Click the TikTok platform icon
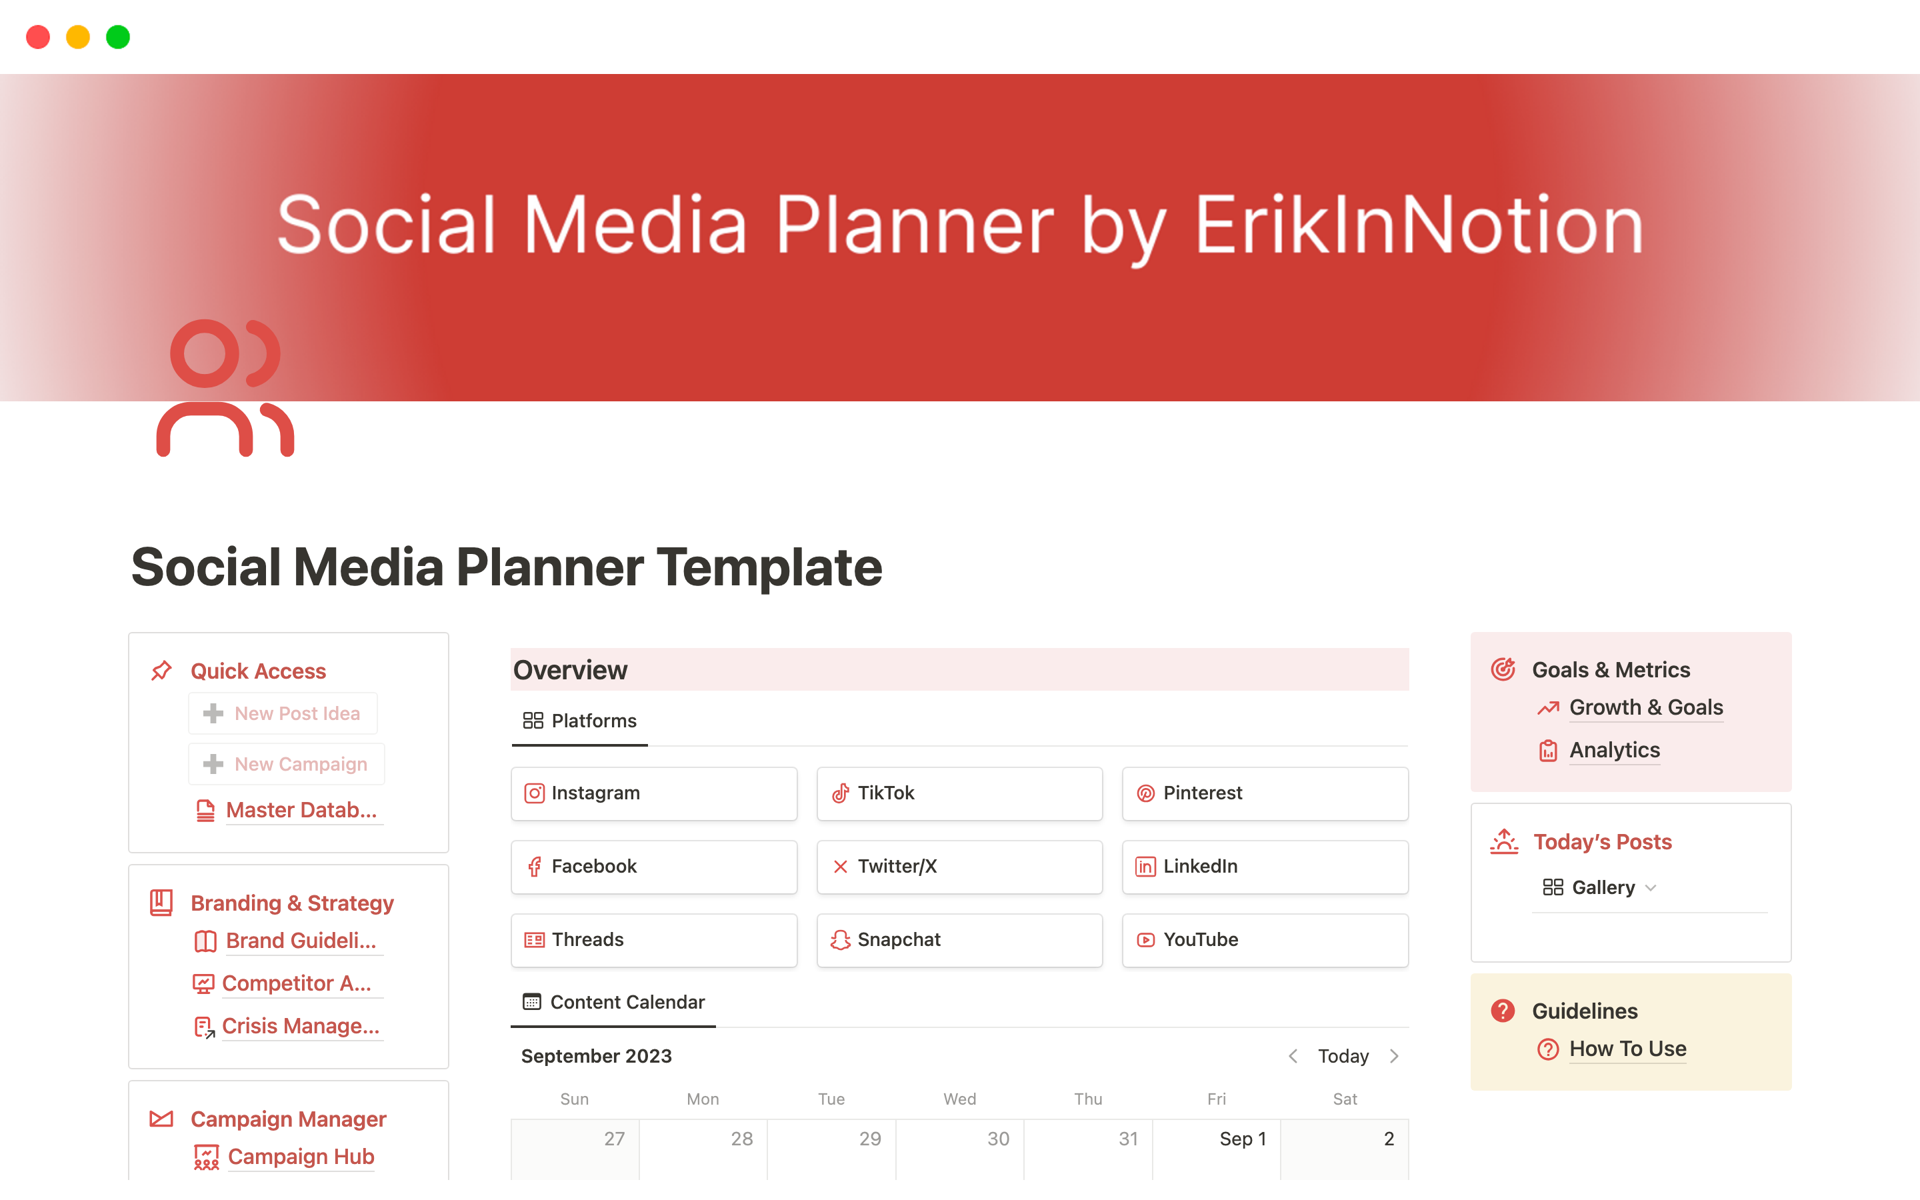This screenshot has height=1200, width=1920. pos(840,792)
